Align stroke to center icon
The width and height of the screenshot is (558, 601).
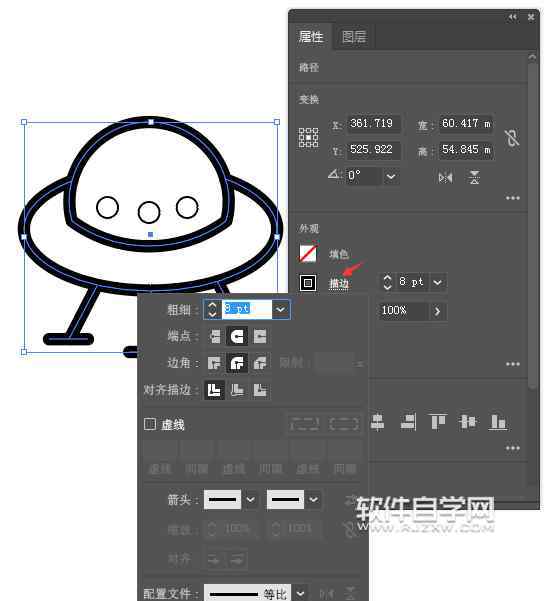coord(214,390)
